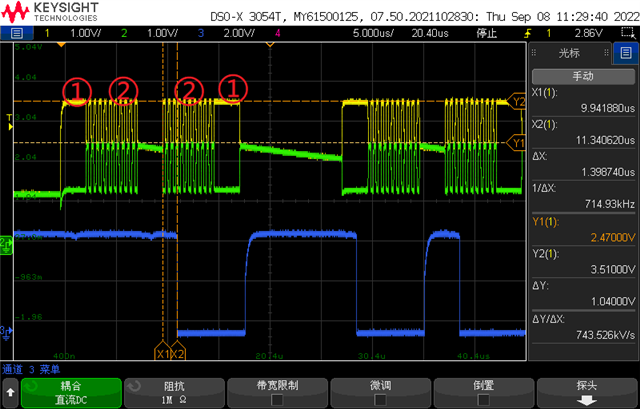Click channel 3 ground level indicator

pos(6,332)
